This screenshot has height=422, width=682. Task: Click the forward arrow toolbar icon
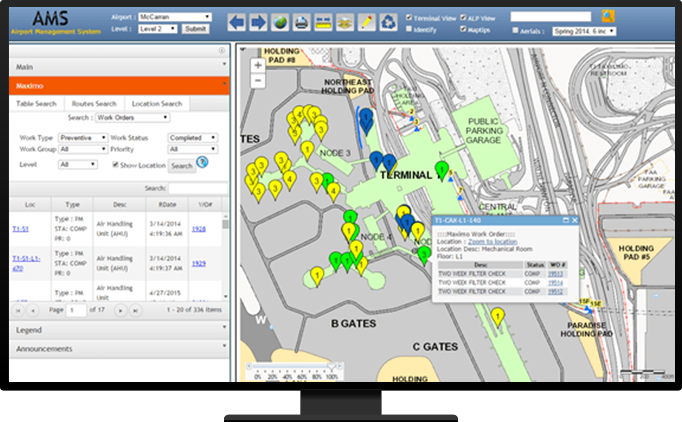(x=258, y=21)
